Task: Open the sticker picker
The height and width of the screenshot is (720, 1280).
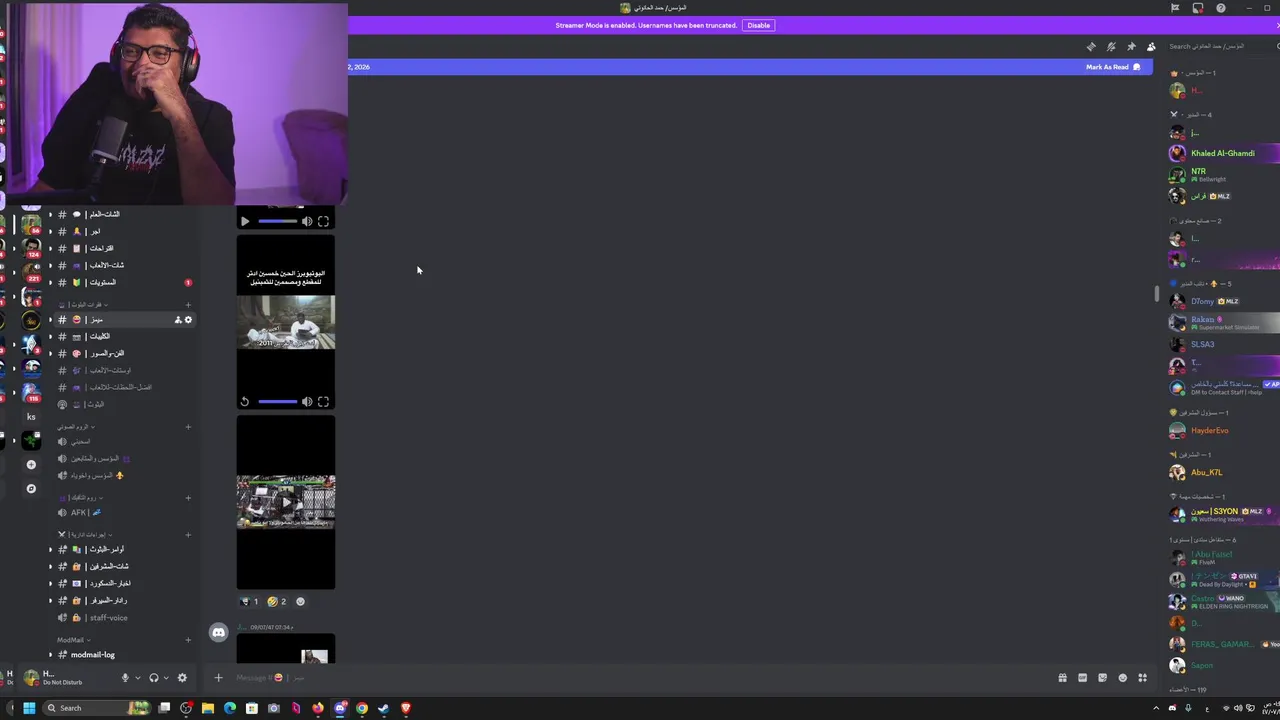Action: point(1102,678)
